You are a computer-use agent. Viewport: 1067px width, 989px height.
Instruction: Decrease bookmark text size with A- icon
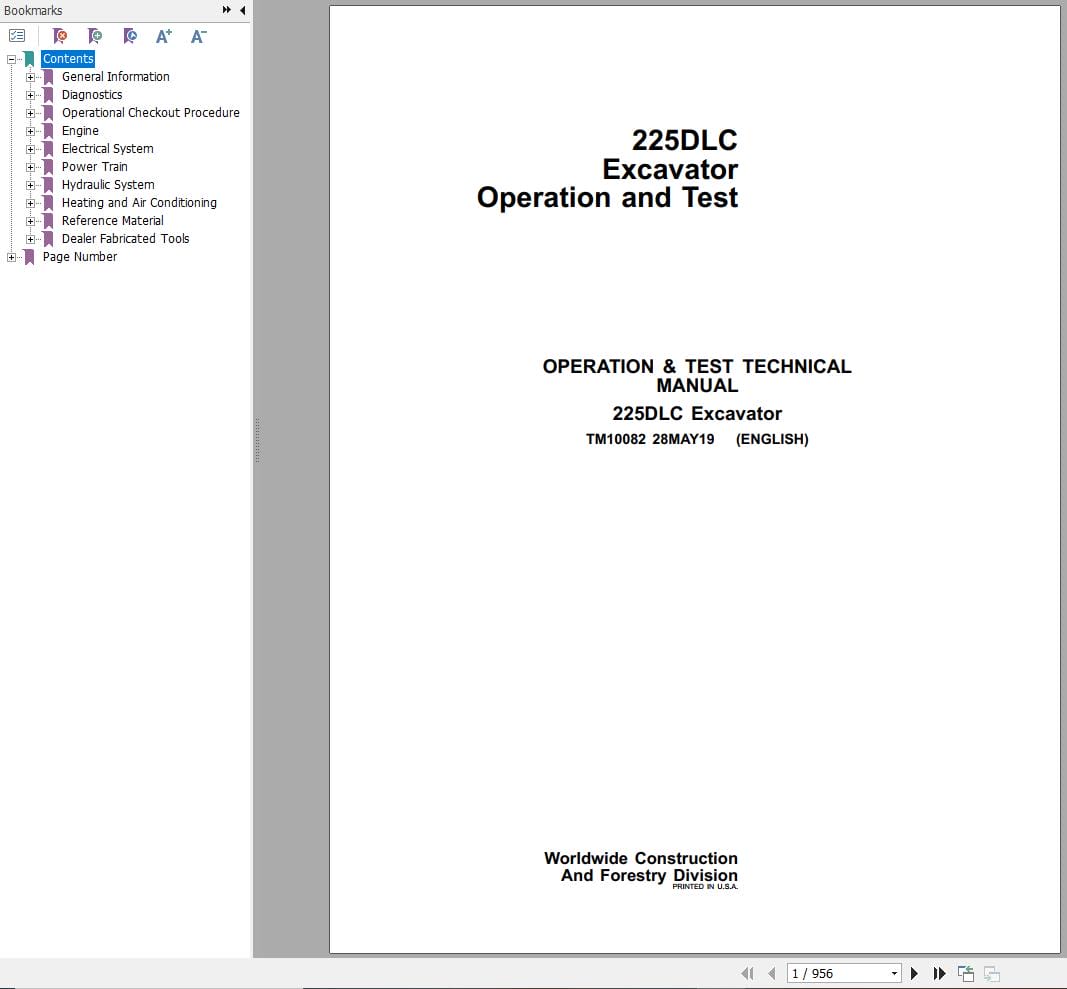[199, 36]
